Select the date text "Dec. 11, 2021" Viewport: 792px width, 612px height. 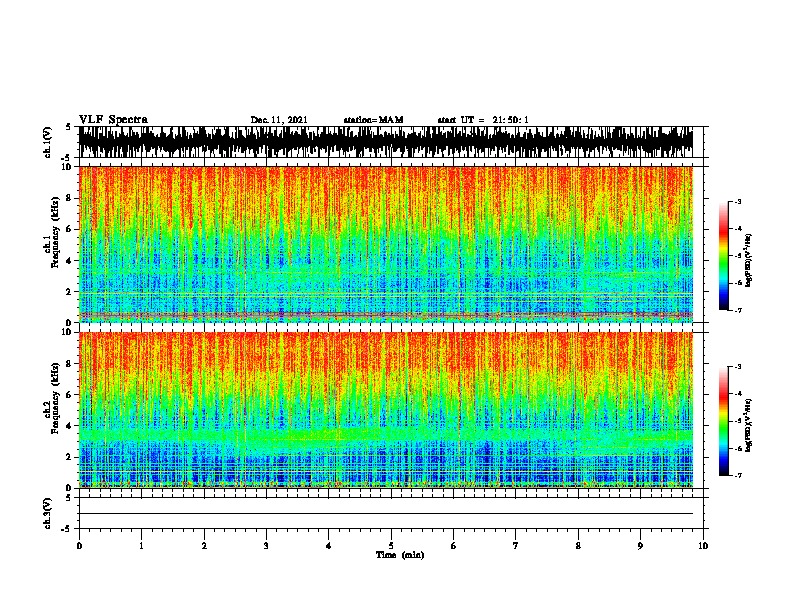(279, 120)
